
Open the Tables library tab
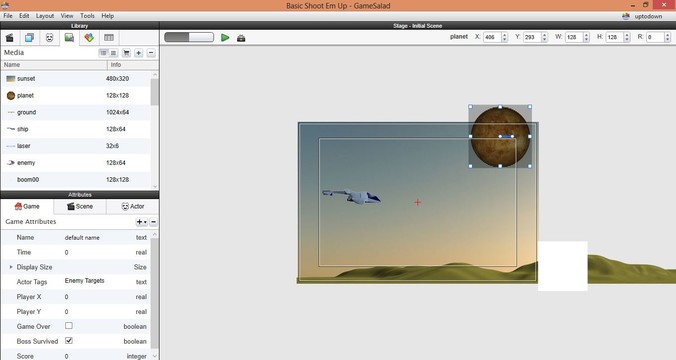[109, 38]
